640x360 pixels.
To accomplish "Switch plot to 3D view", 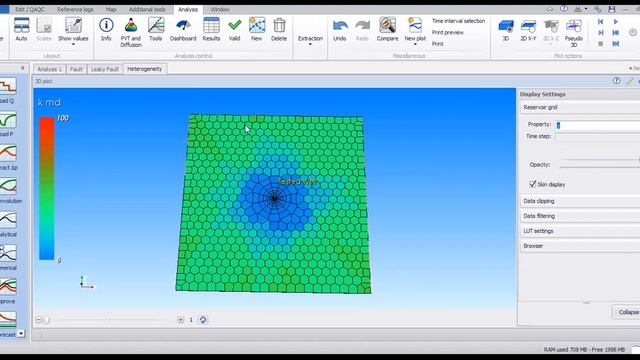I will tap(506, 30).
